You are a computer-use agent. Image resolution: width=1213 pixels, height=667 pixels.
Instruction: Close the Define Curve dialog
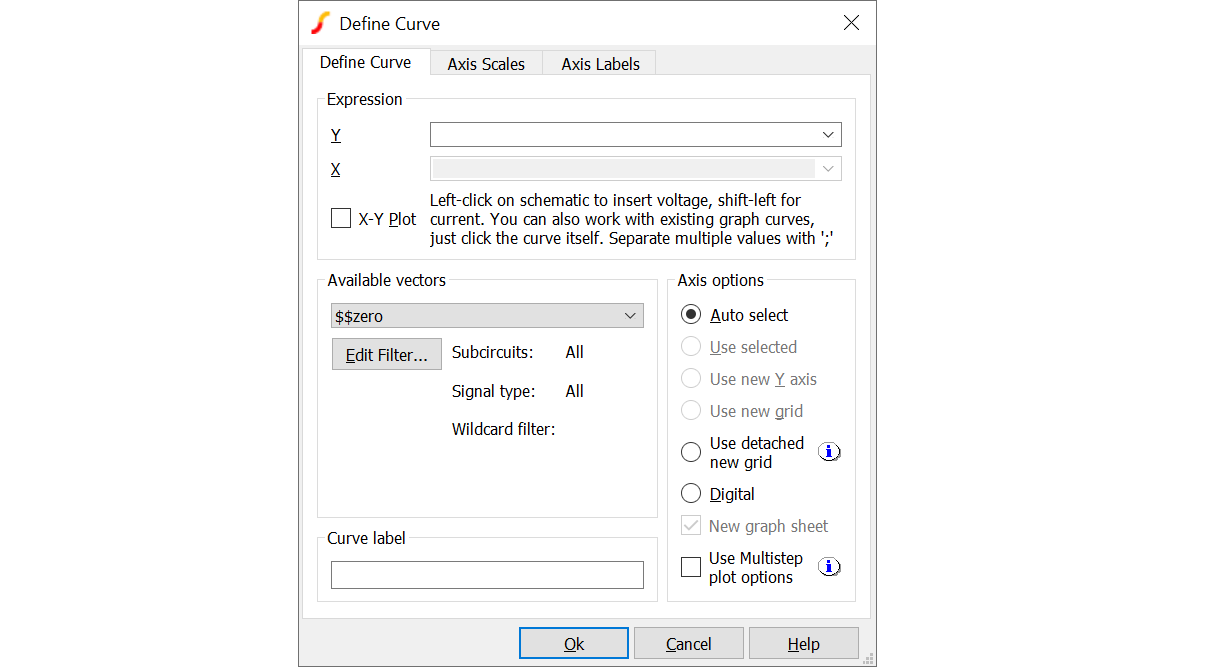(x=851, y=23)
